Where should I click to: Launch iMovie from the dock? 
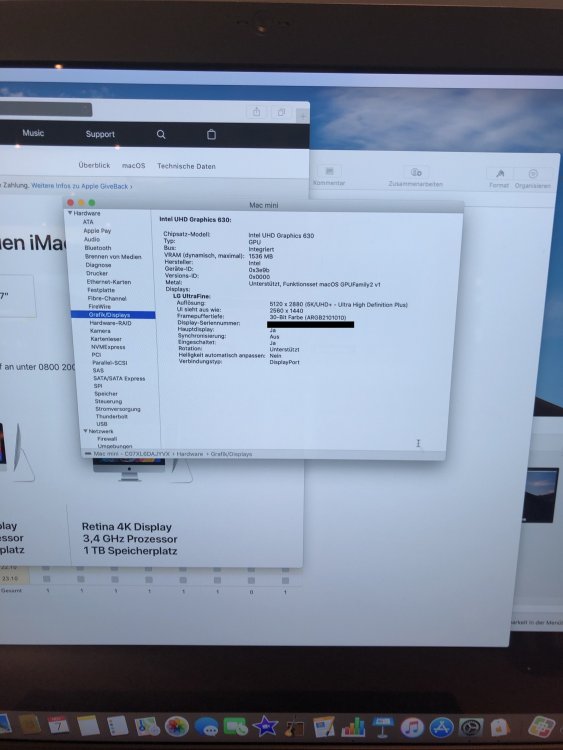click(x=265, y=727)
